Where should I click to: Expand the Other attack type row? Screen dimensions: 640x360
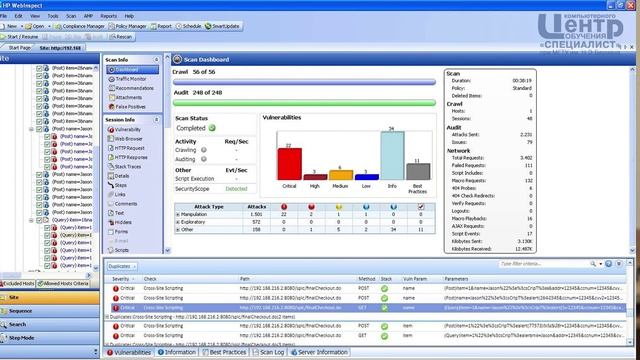178,230
